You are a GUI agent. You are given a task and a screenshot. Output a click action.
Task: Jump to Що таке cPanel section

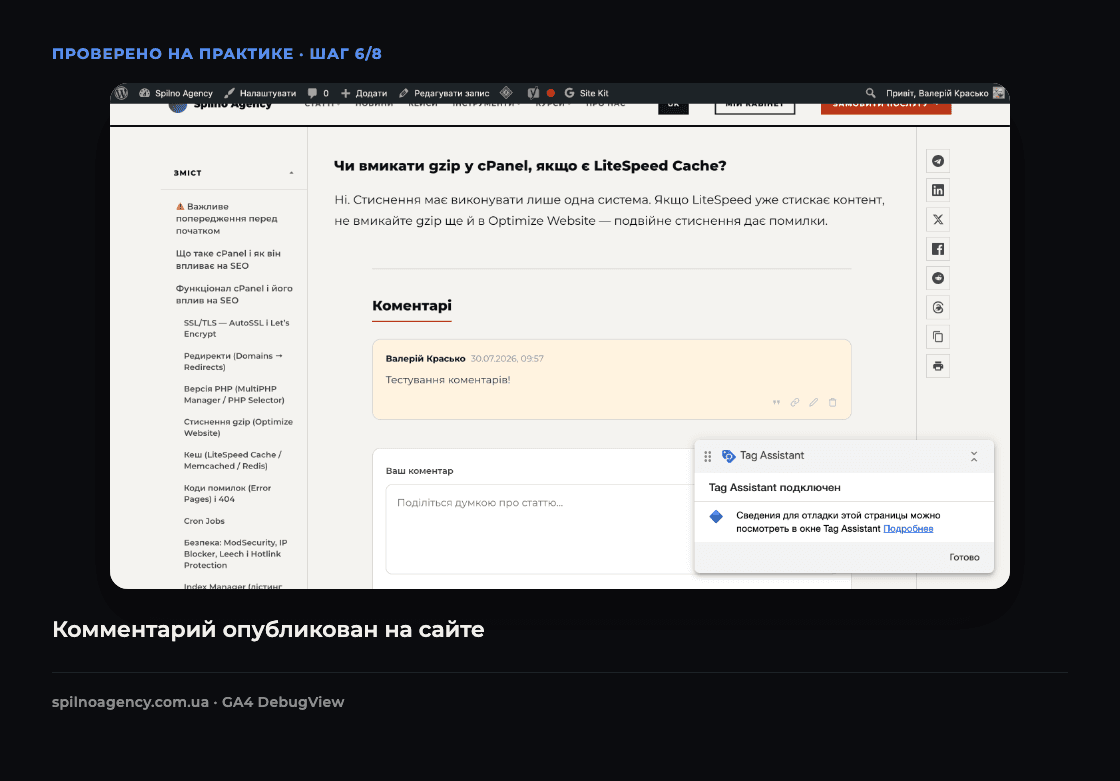coord(228,259)
